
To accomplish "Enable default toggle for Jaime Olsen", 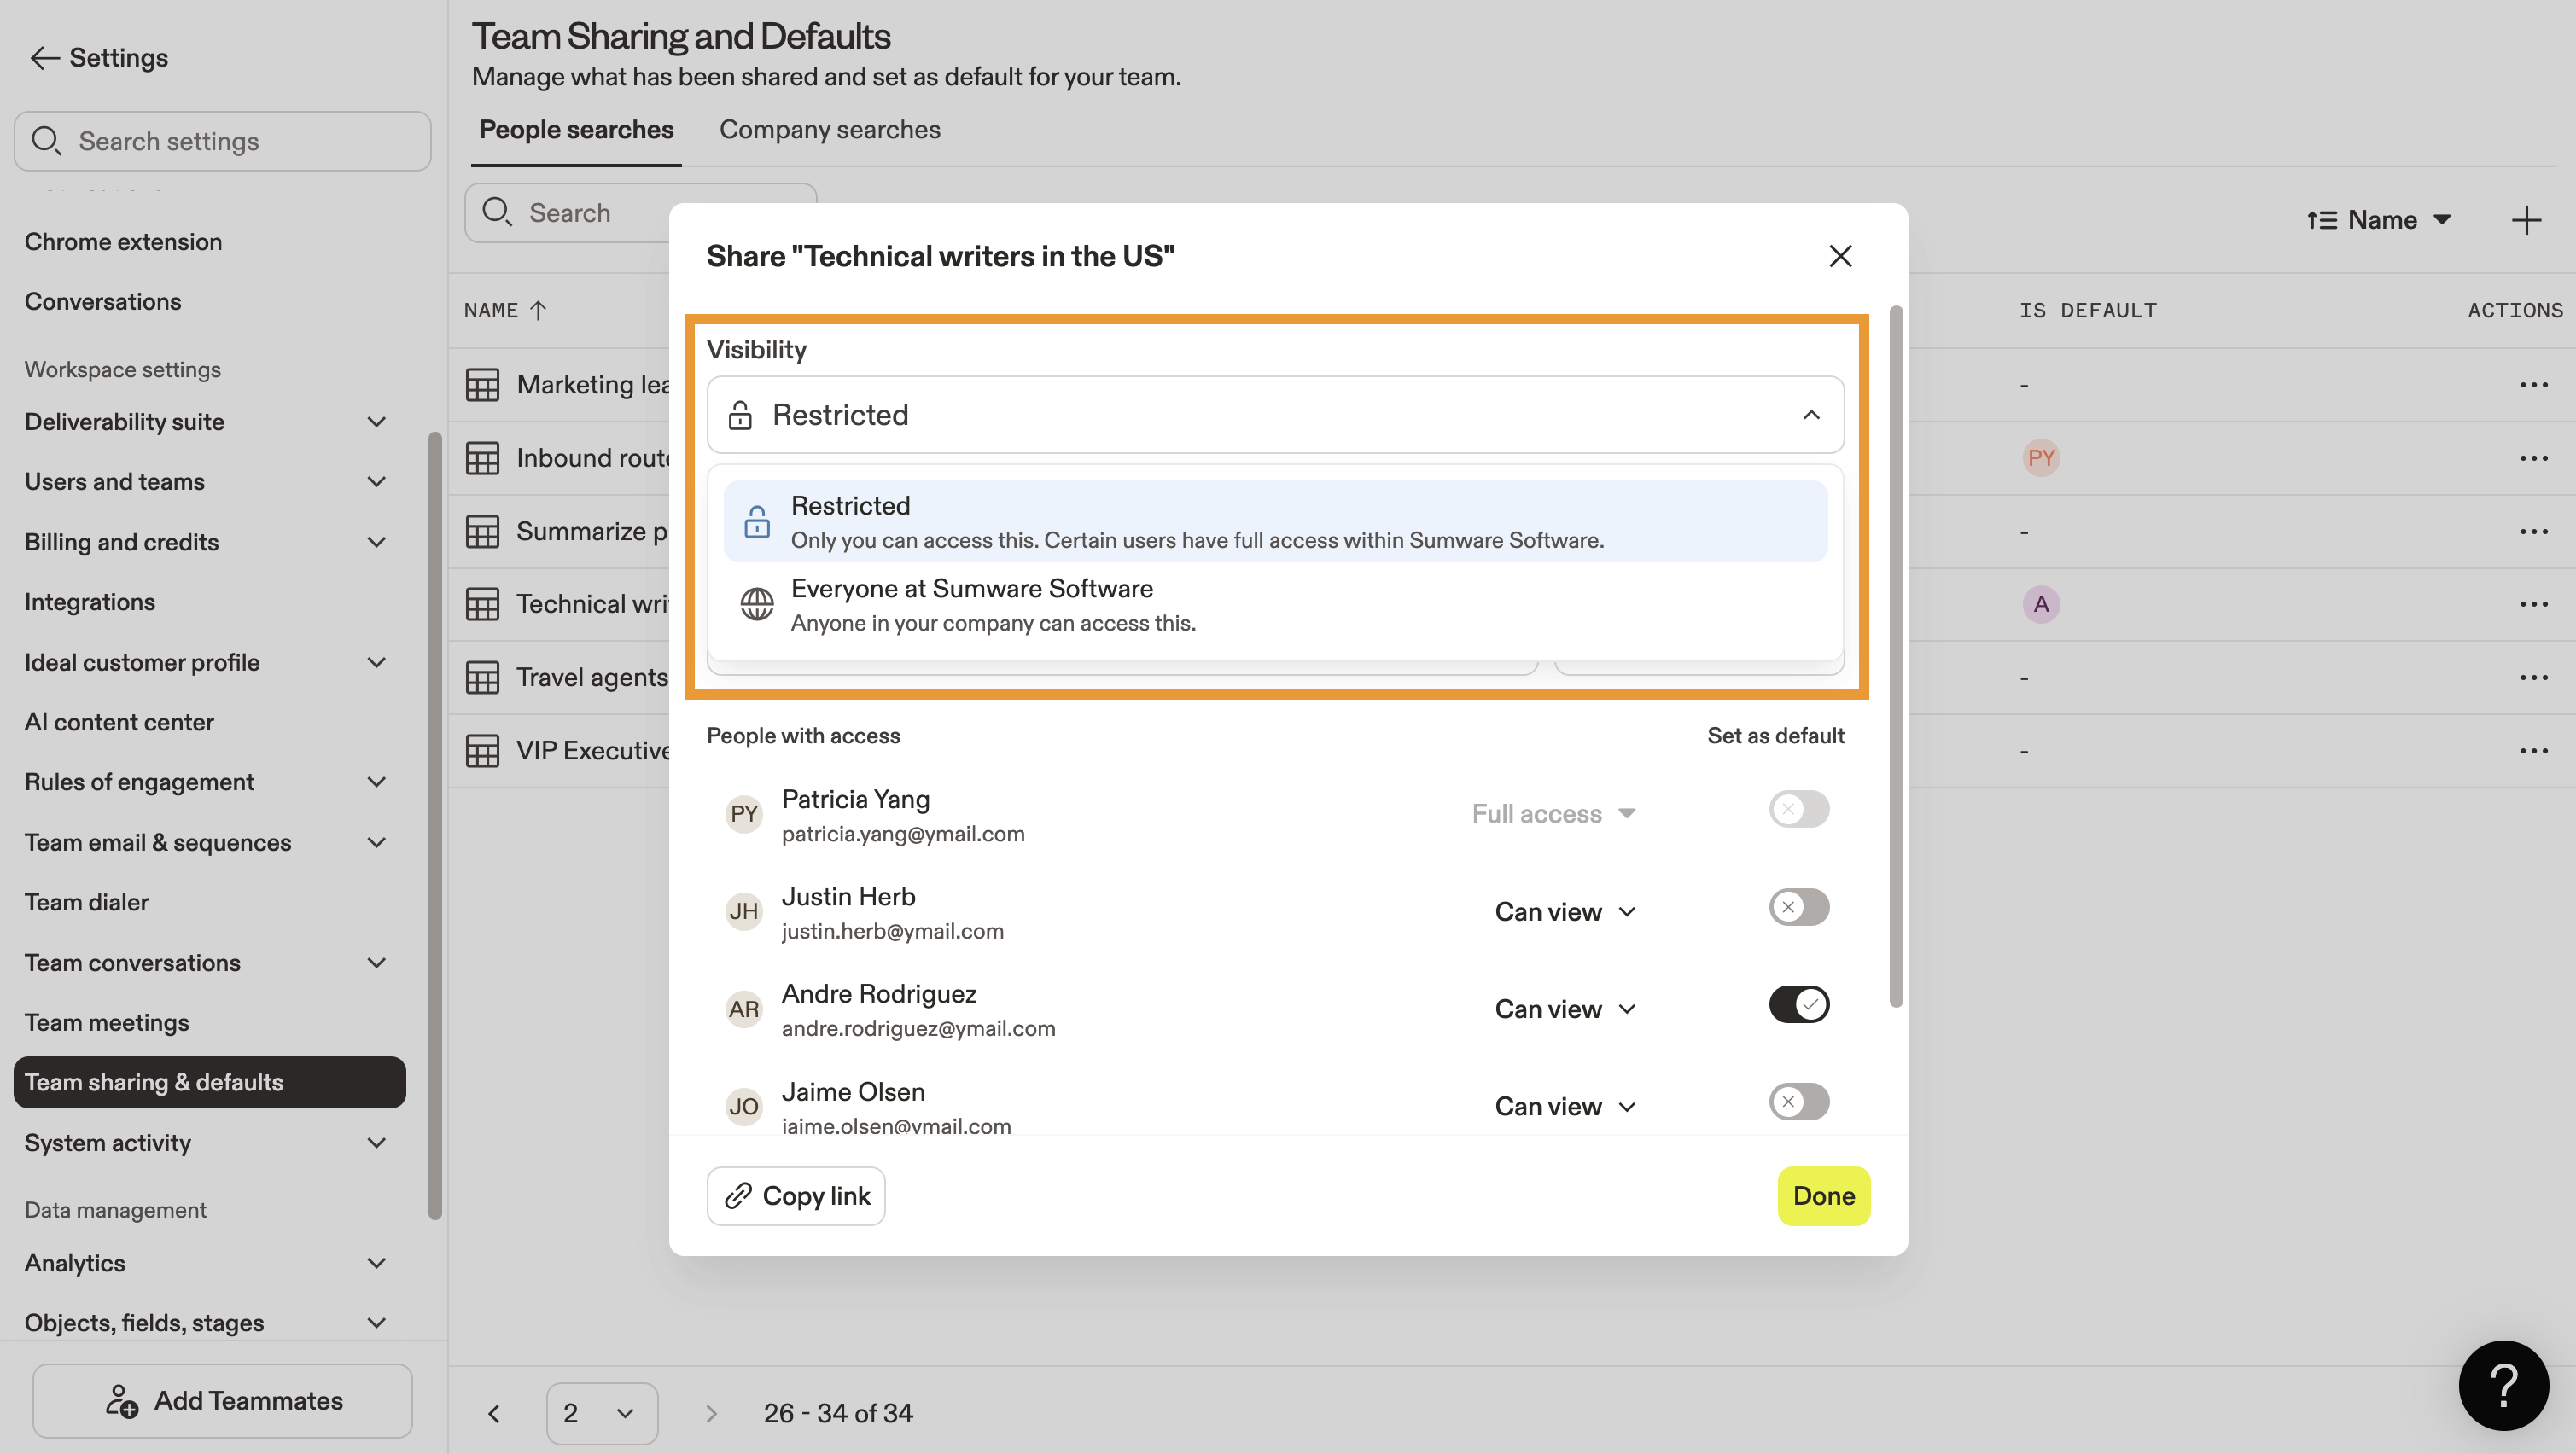I will click(x=1798, y=1102).
